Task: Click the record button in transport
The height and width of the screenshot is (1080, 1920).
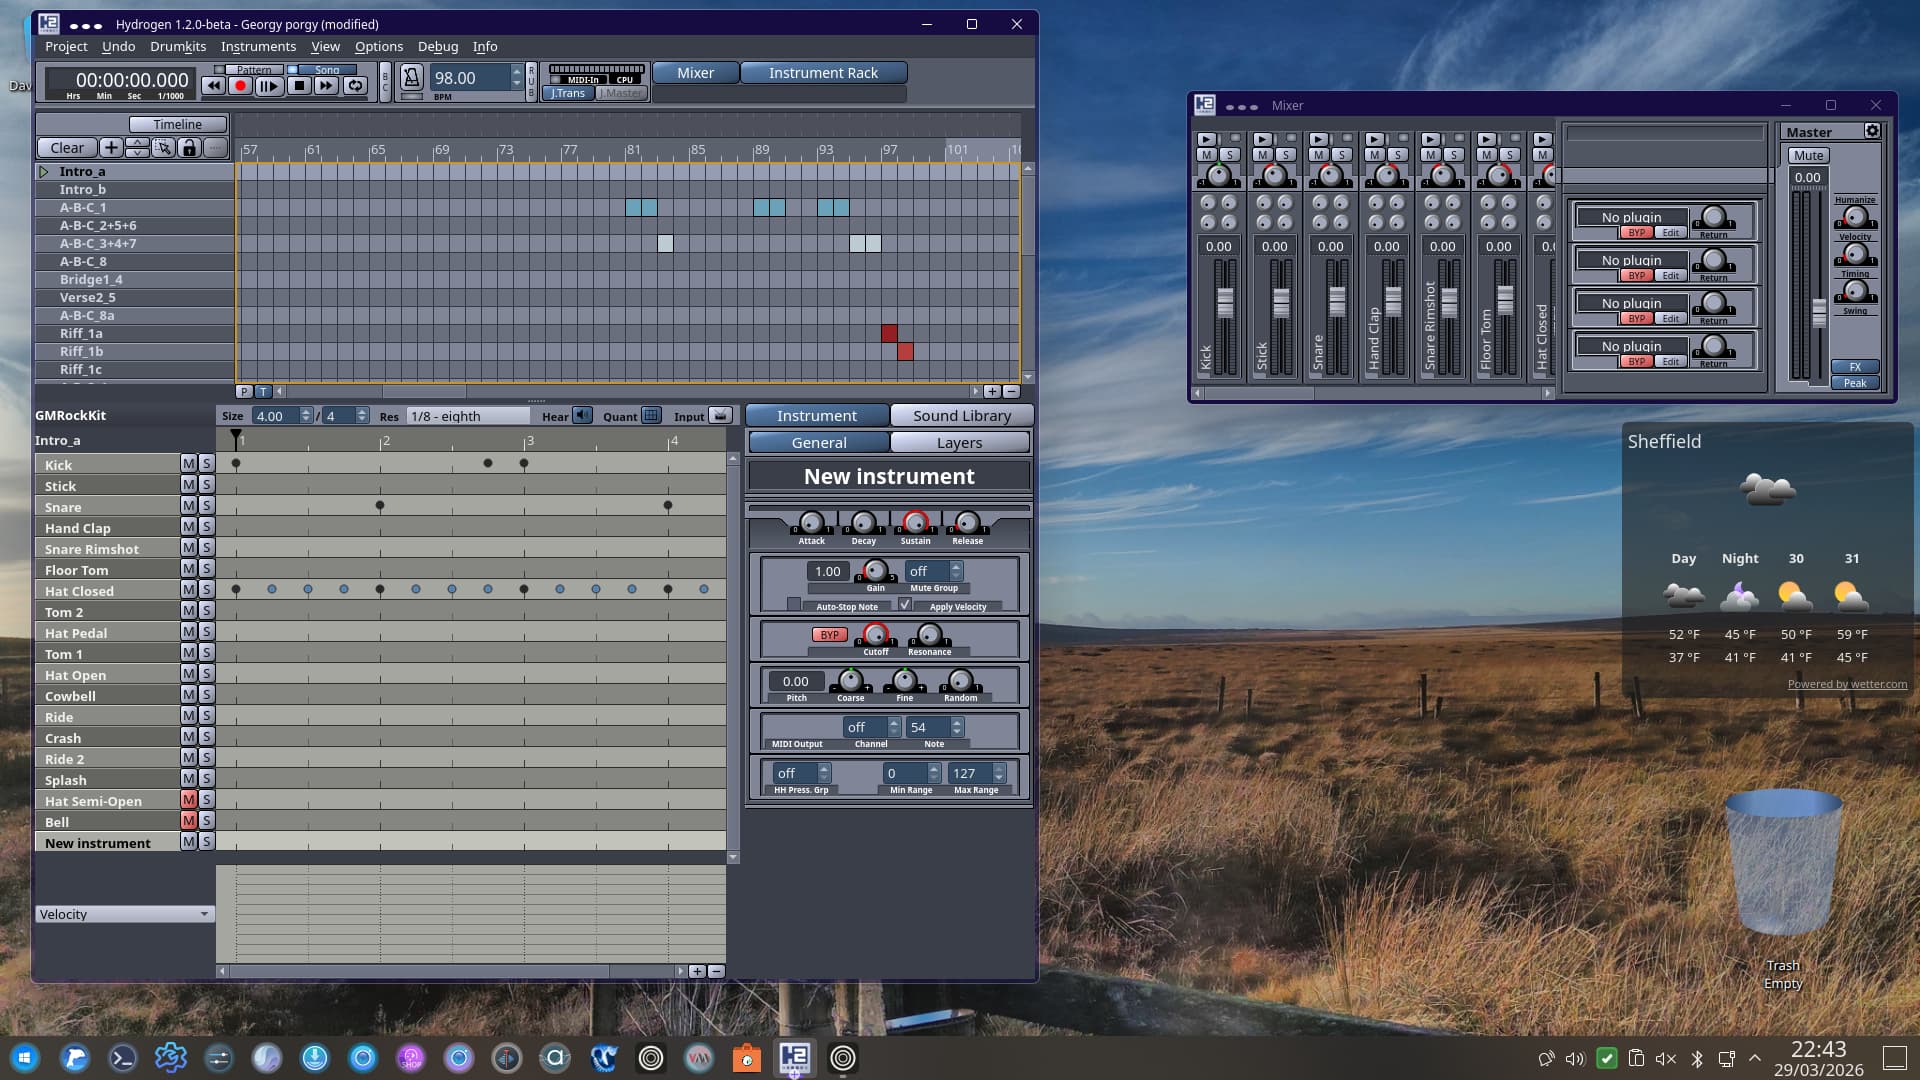Action: coord(240,86)
